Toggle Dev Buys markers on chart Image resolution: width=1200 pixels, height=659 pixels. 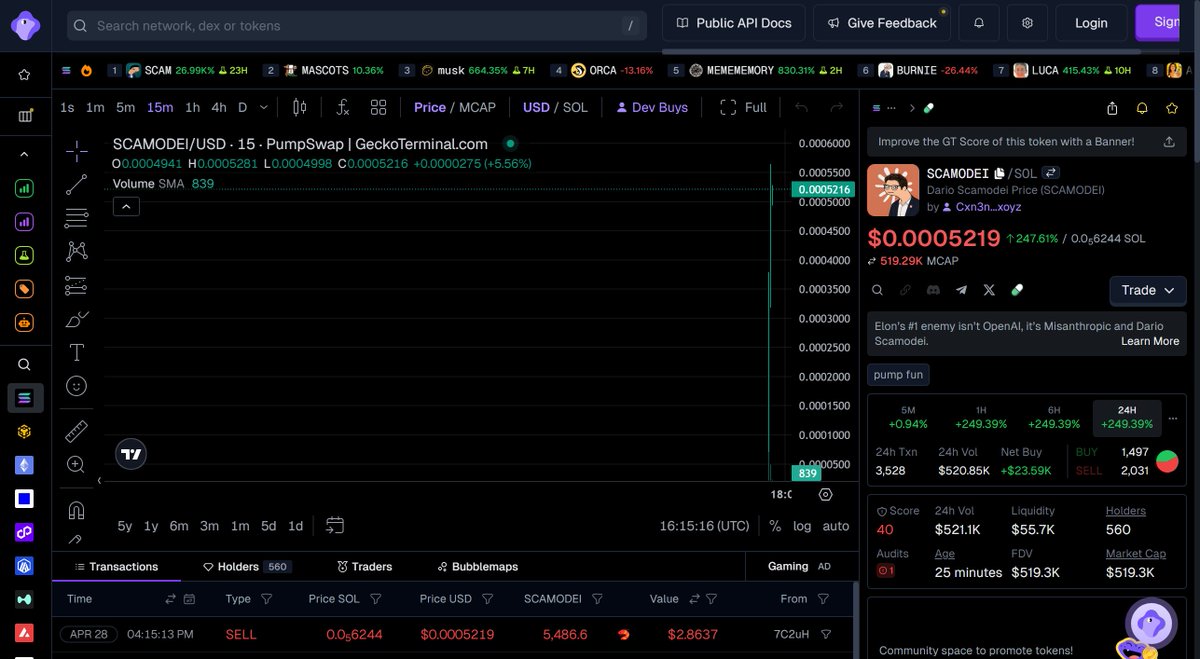tap(652, 107)
